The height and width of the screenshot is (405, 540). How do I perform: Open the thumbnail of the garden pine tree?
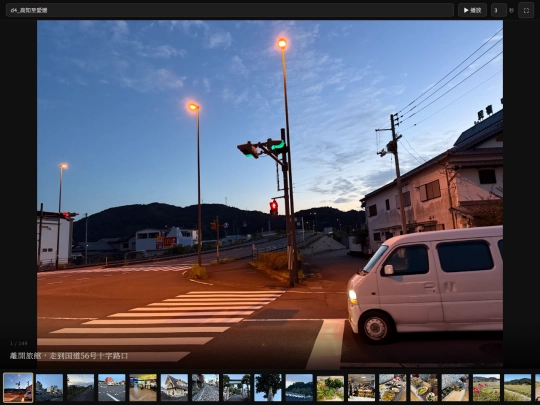click(x=330, y=387)
